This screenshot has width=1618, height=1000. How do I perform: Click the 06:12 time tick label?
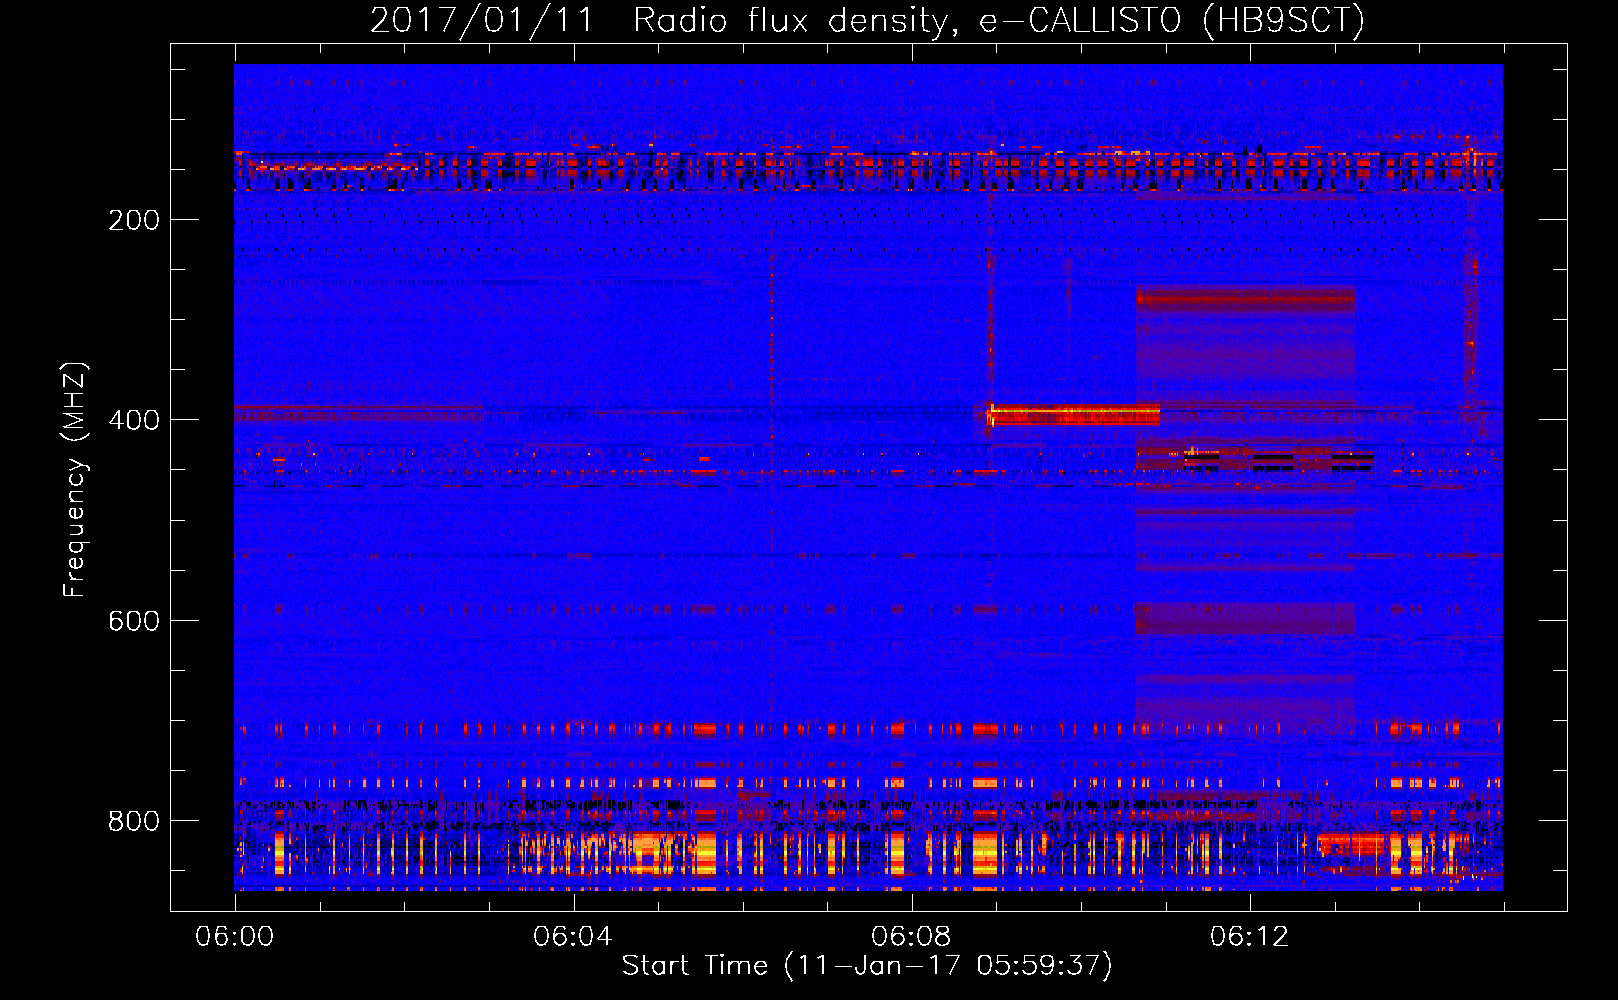1249,936
